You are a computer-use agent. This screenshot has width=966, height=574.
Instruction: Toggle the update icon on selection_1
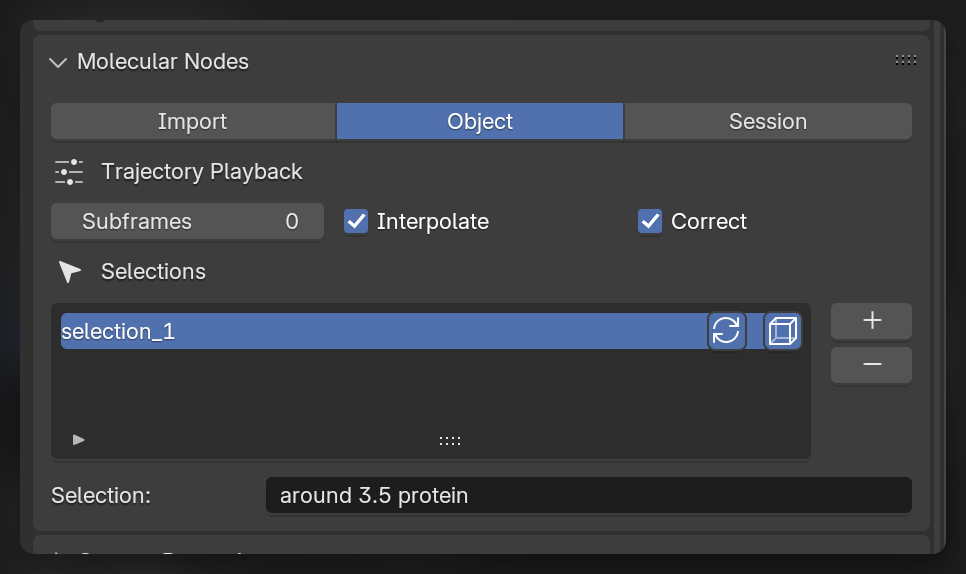coord(727,331)
